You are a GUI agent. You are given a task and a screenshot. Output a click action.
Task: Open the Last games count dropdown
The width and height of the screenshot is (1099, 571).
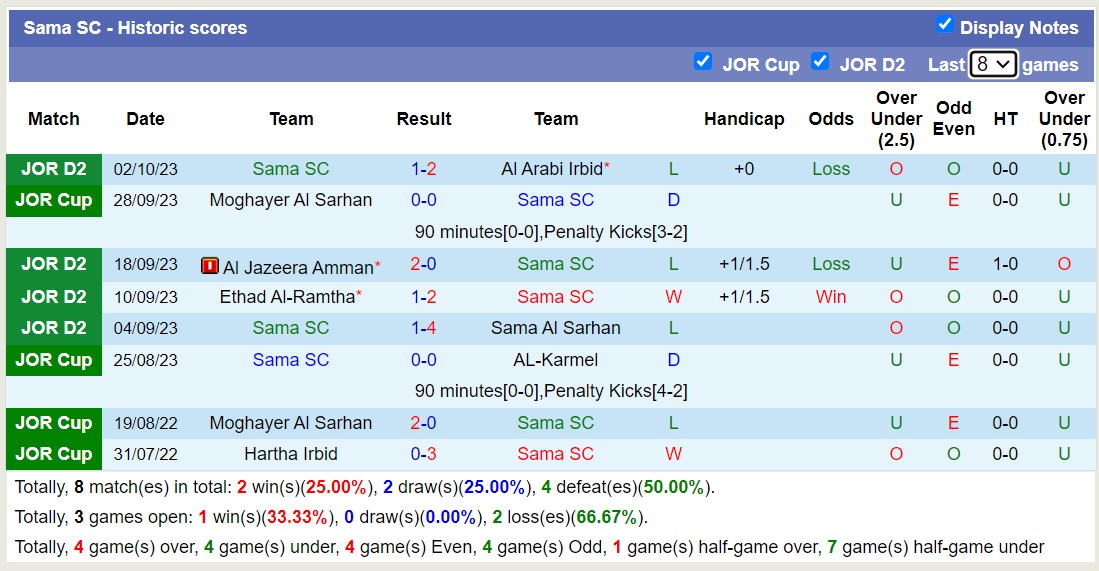pos(993,65)
